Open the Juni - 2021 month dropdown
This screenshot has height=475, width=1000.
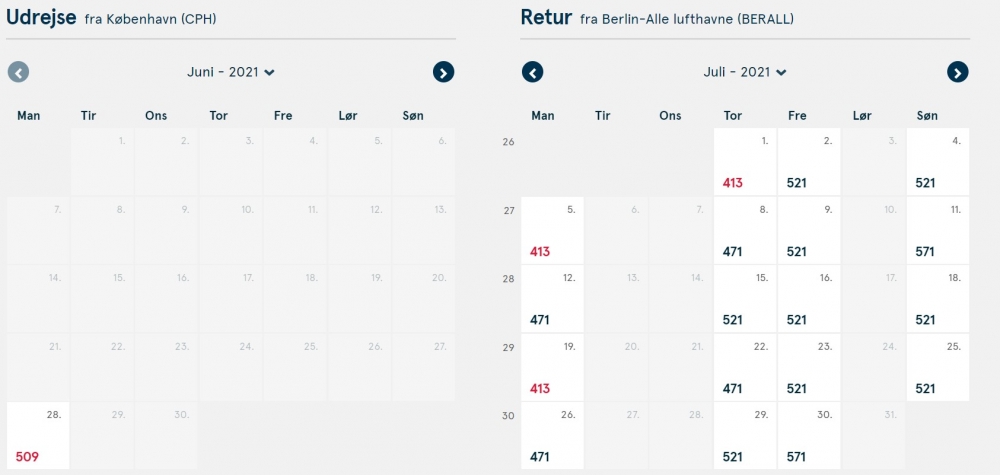pos(231,72)
